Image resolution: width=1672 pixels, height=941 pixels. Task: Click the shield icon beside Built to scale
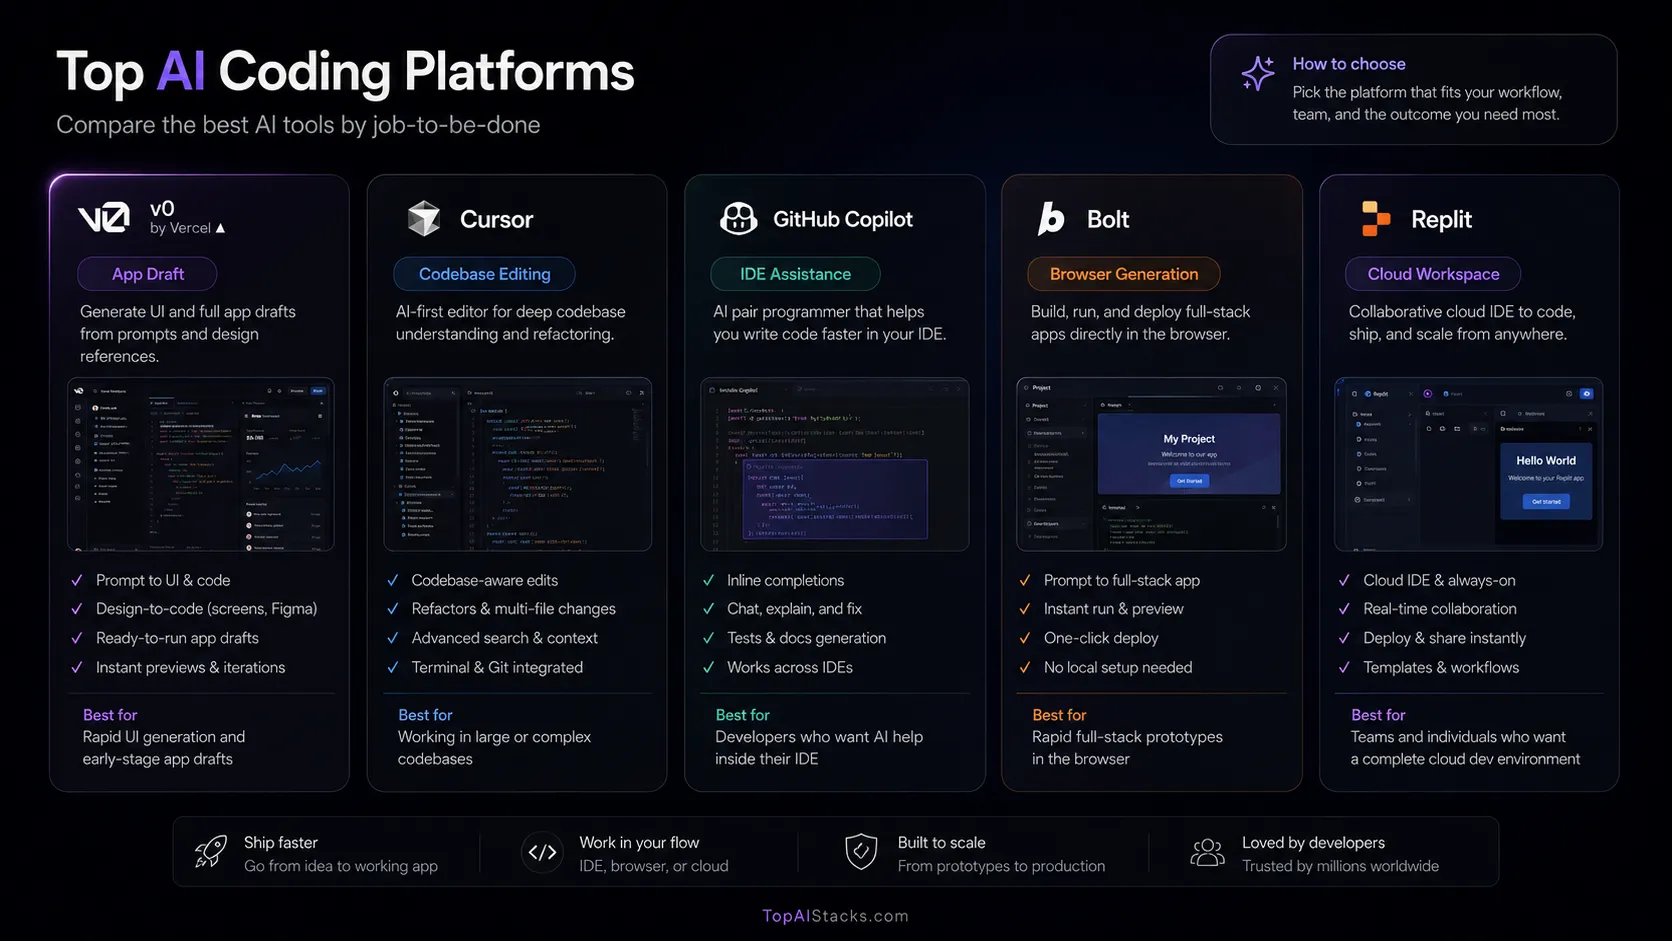tap(861, 852)
